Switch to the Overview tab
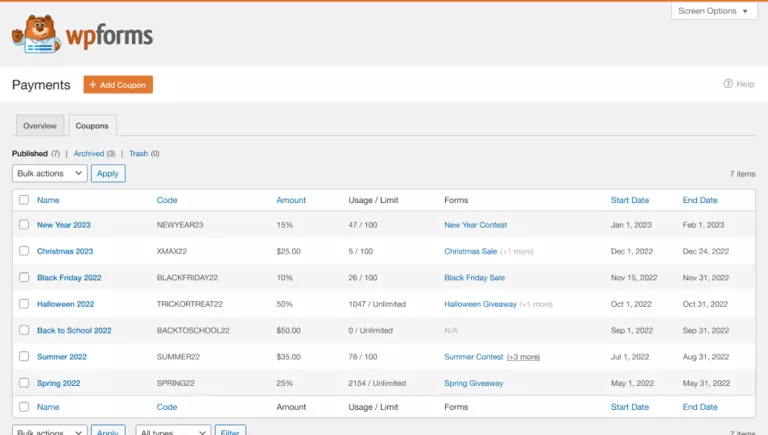This screenshot has width=768, height=435. click(40, 126)
